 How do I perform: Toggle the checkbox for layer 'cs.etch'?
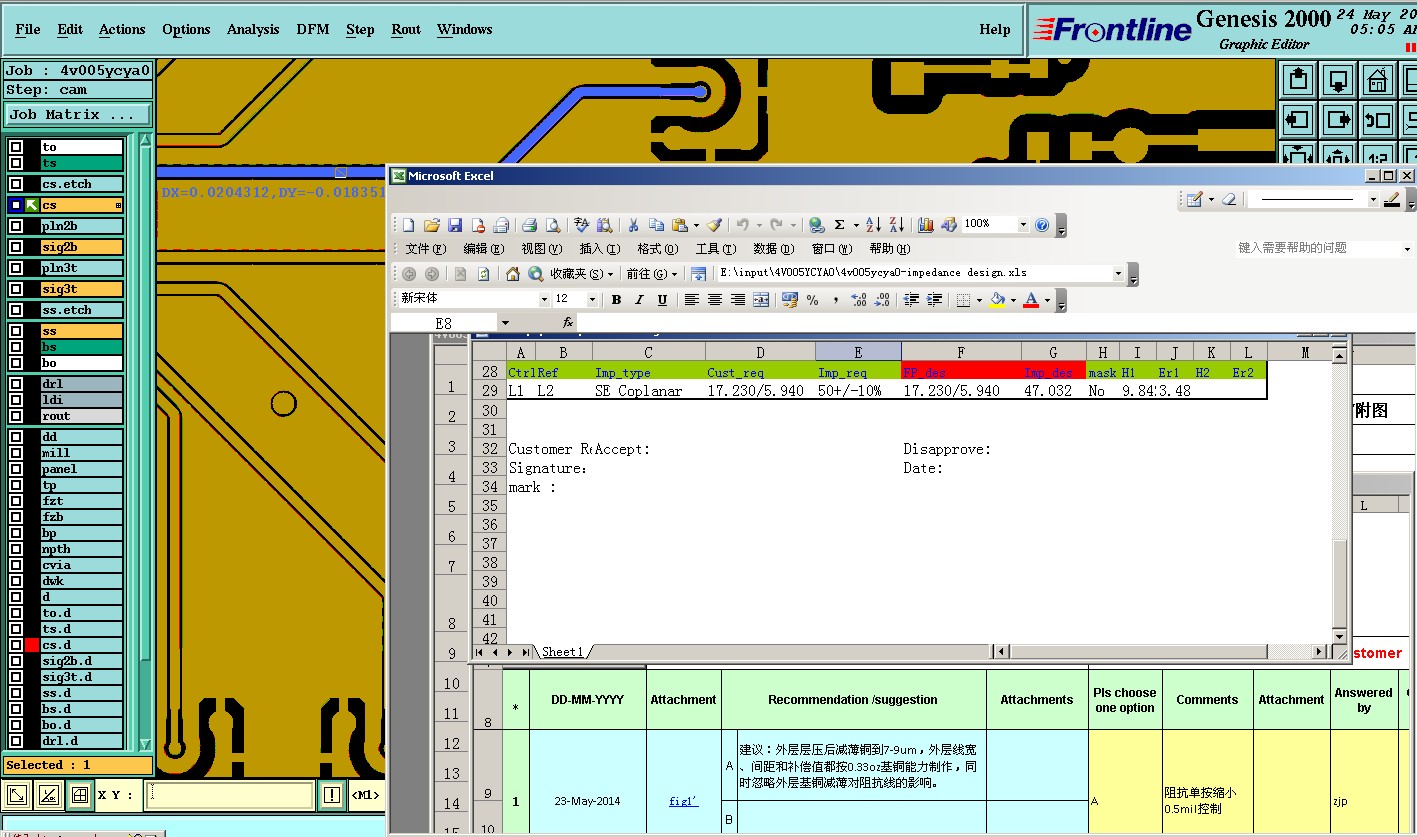(x=16, y=184)
